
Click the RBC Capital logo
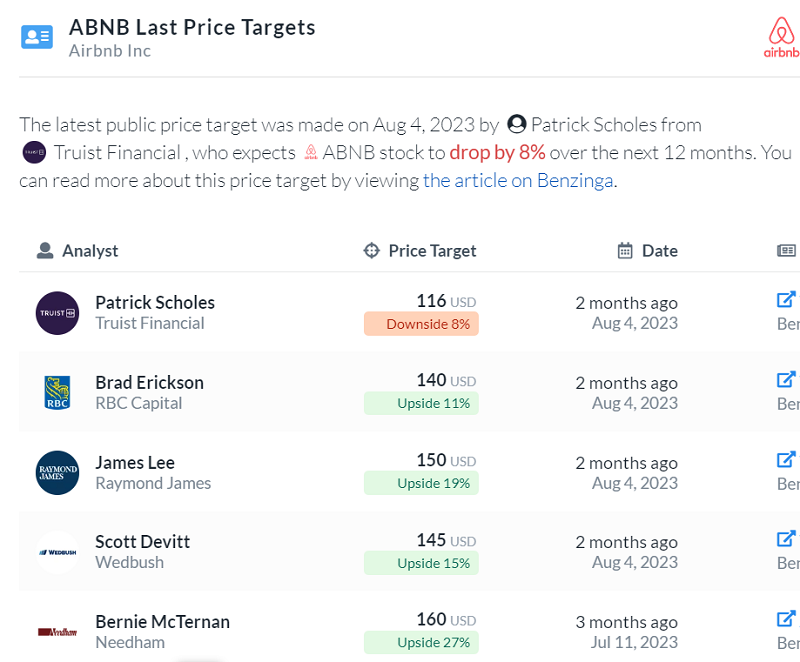57,393
